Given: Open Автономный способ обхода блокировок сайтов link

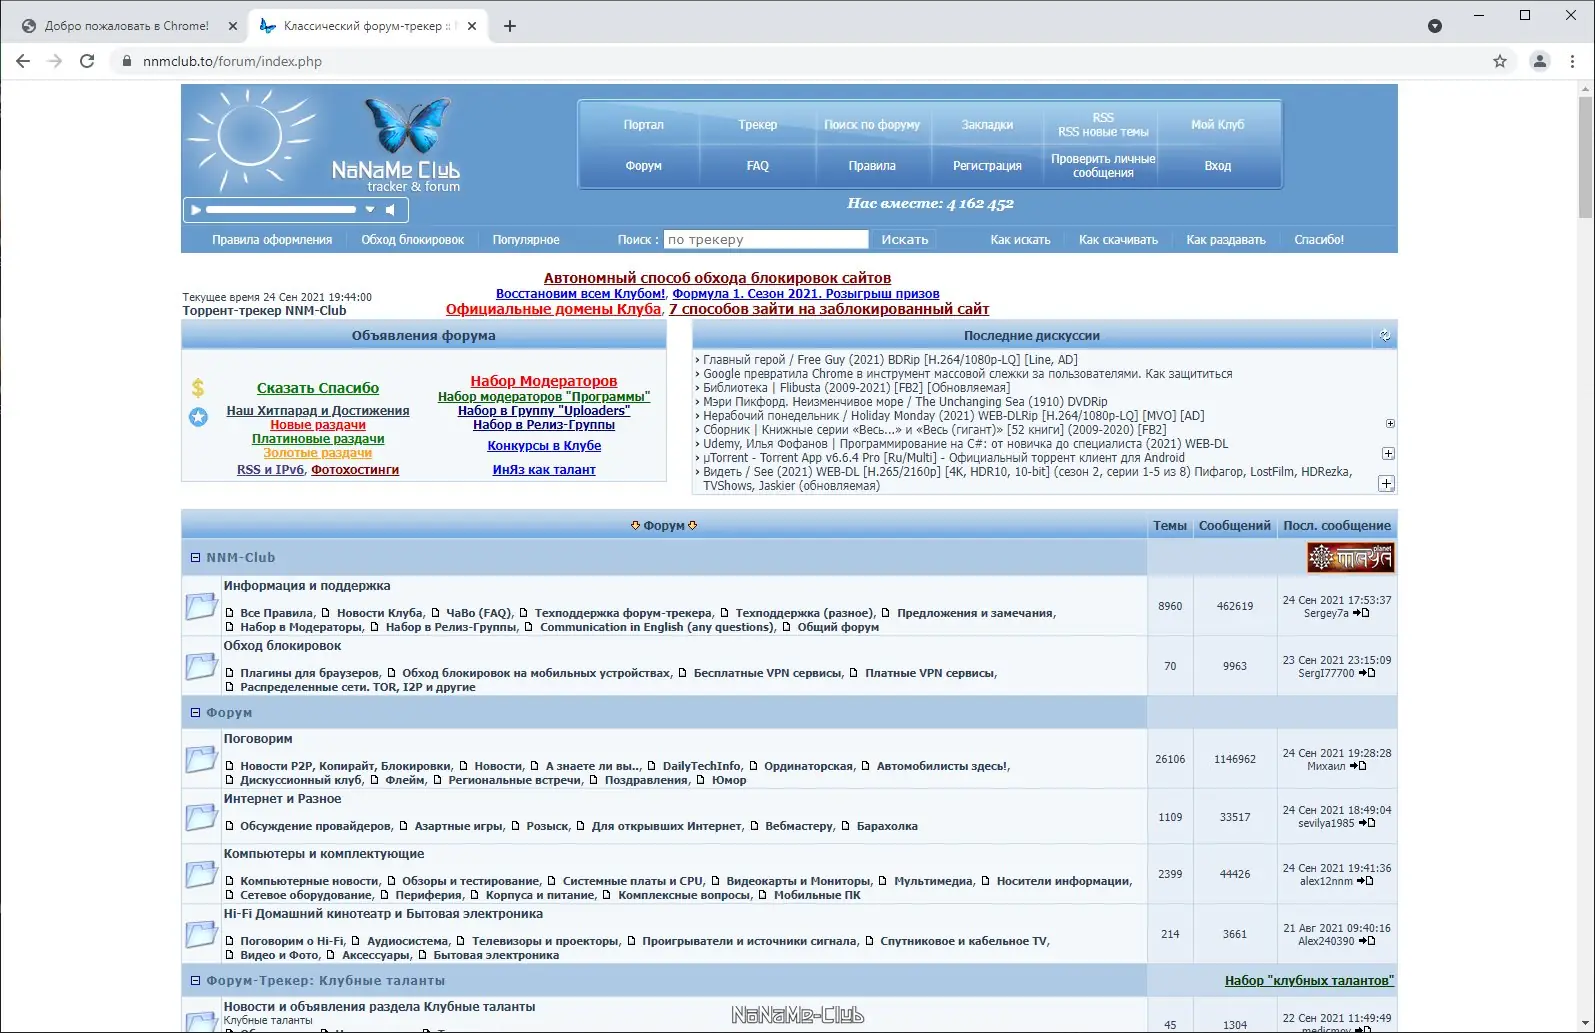Looking at the screenshot, I should (717, 278).
